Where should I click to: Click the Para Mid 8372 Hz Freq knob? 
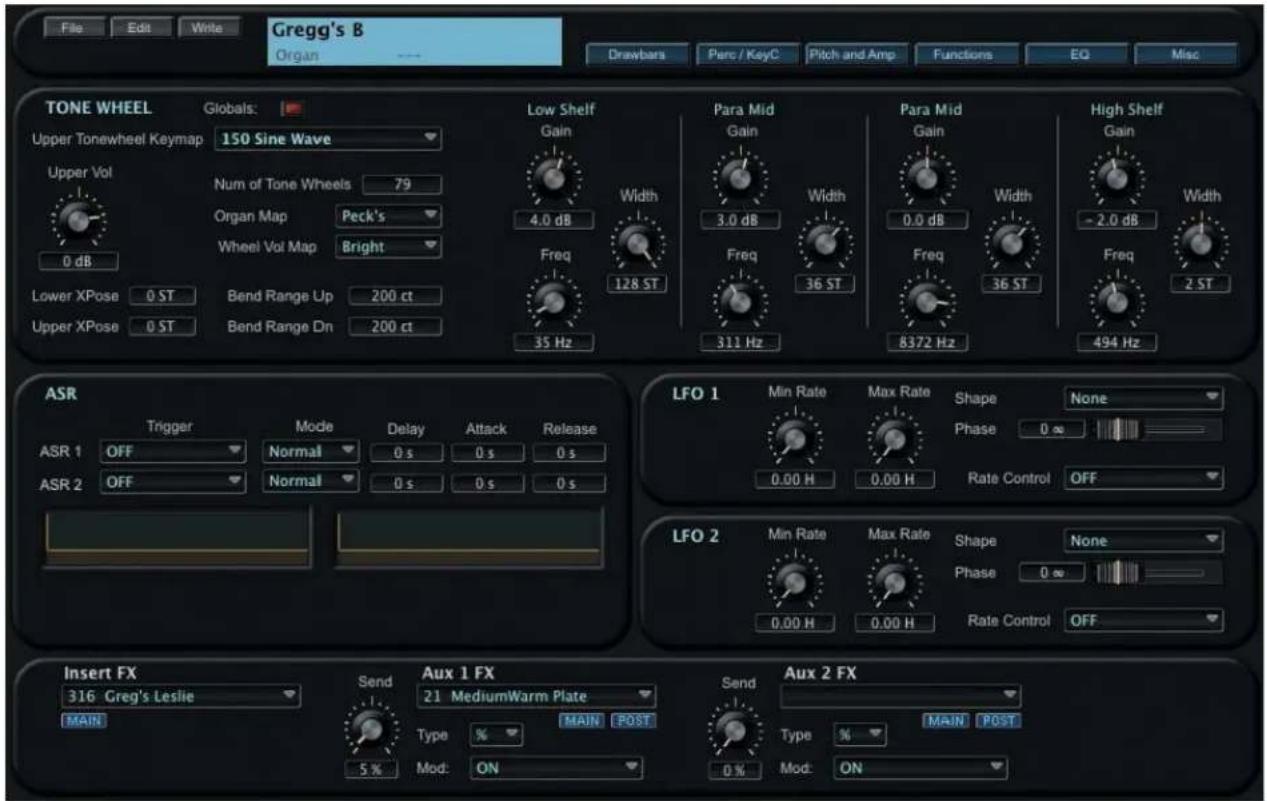pos(926,301)
